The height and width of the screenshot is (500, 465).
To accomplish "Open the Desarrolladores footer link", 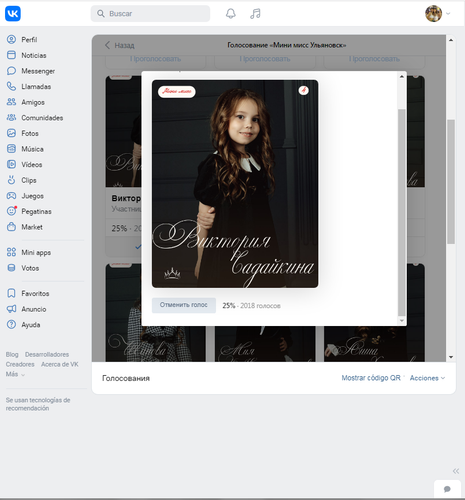I will click(47, 354).
